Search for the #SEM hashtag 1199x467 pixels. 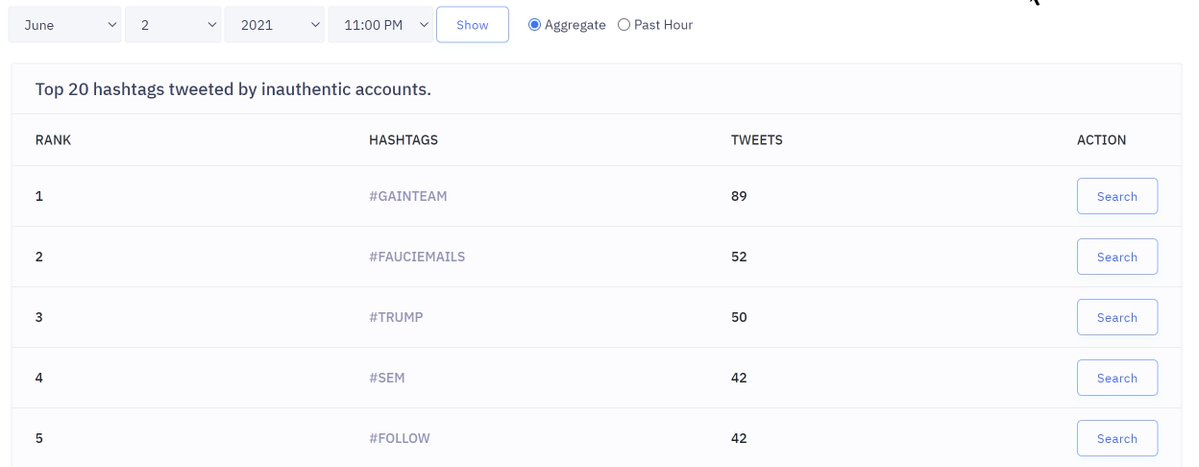click(x=1117, y=378)
